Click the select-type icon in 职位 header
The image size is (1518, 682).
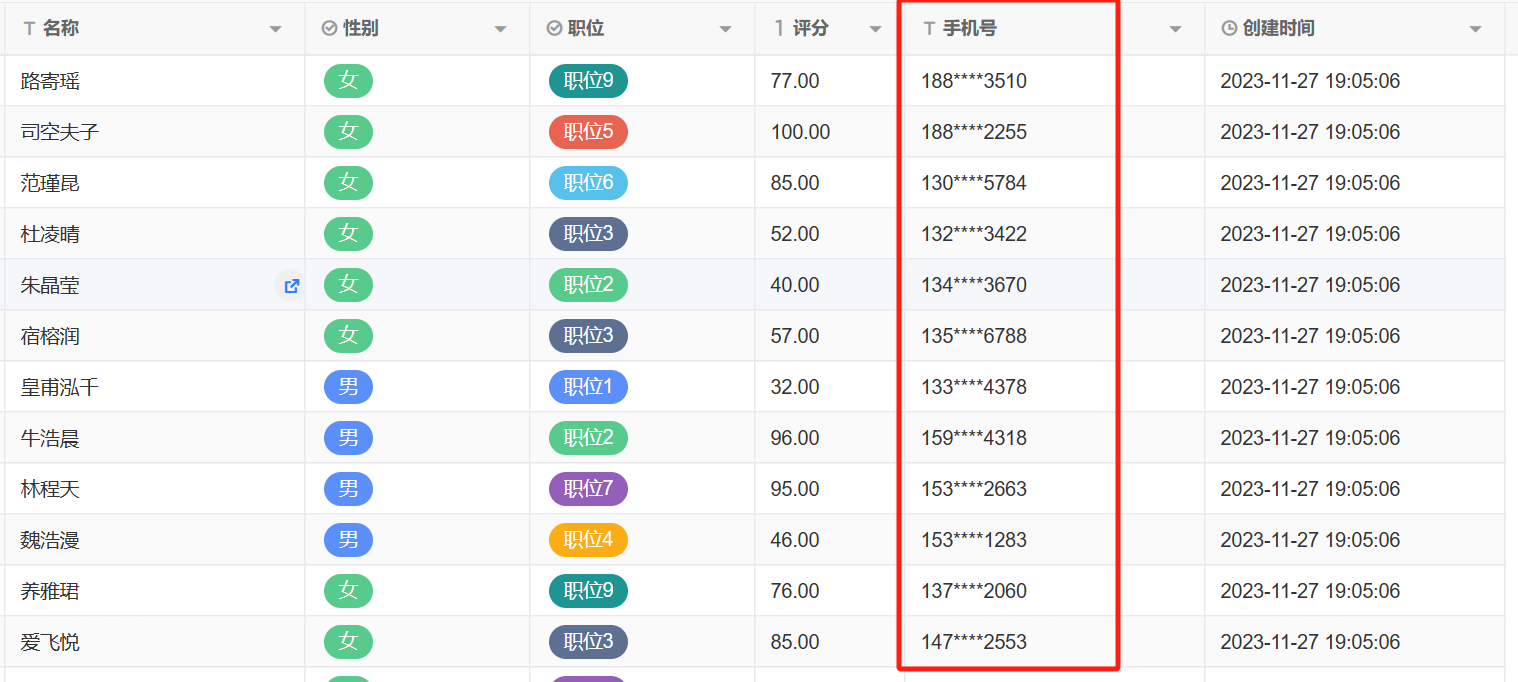pos(554,29)
